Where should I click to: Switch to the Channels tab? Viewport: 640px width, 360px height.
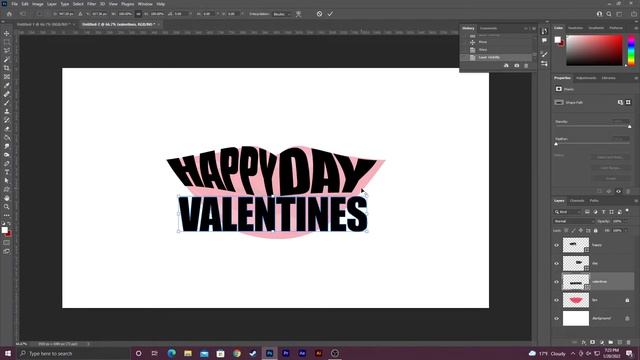[x=577, y=201]
